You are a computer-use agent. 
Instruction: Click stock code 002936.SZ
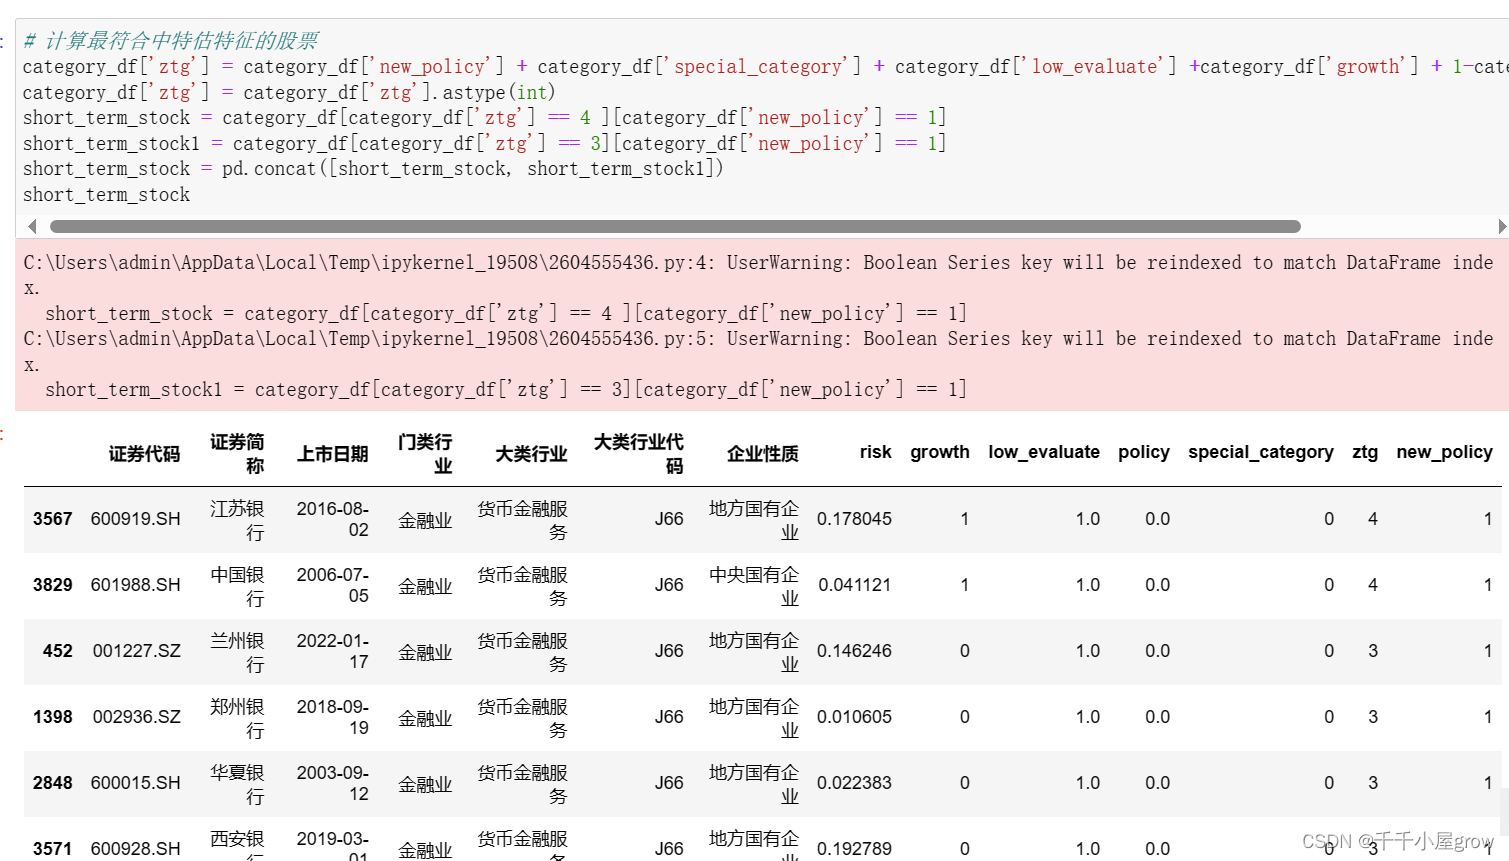pos(137,717)
